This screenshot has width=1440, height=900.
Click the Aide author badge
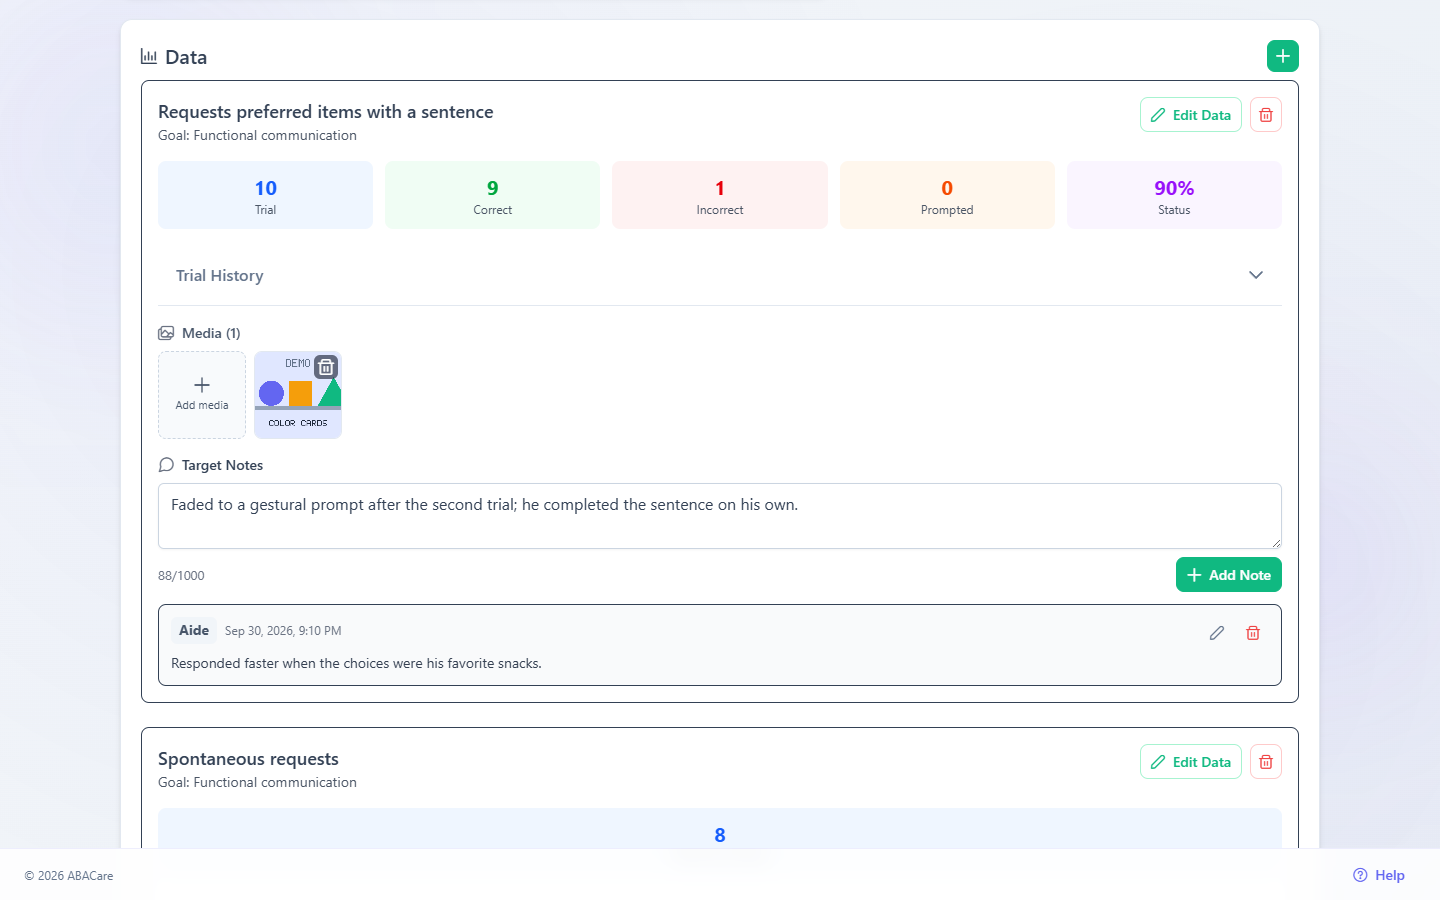tap(194, 631)
